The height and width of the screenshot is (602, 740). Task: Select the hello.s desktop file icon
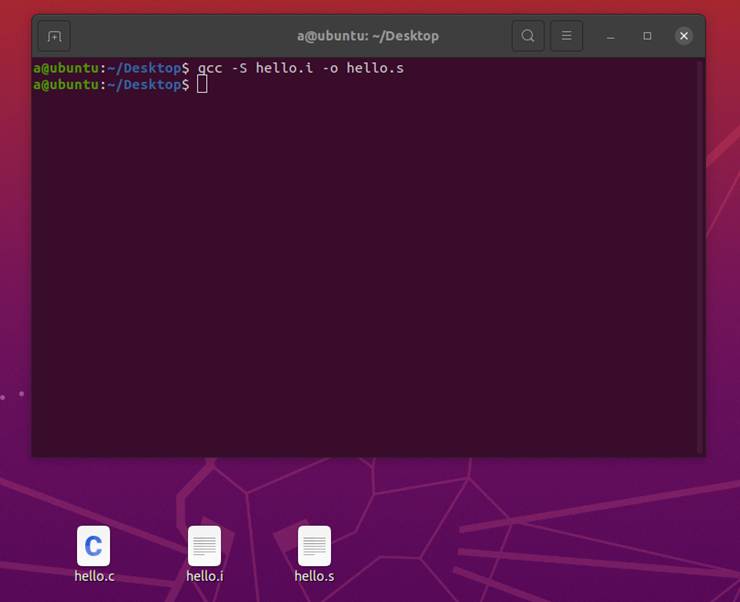(x=314, y=545)
